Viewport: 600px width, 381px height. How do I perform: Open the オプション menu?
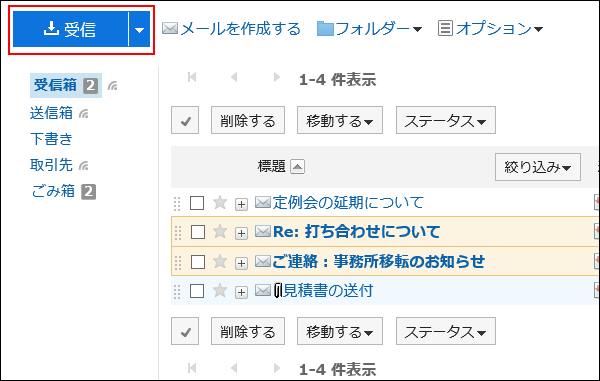(x=491, y=29)
